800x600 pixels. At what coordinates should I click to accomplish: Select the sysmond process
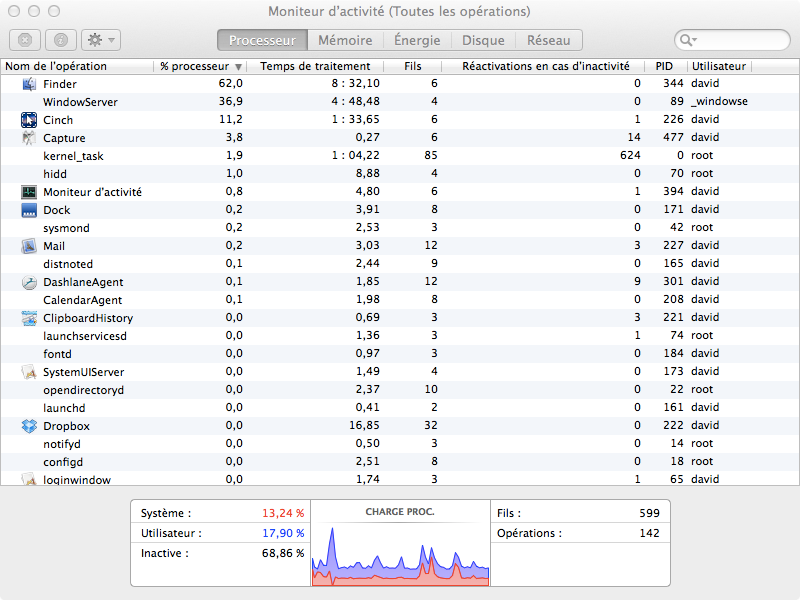pos(400,228)
